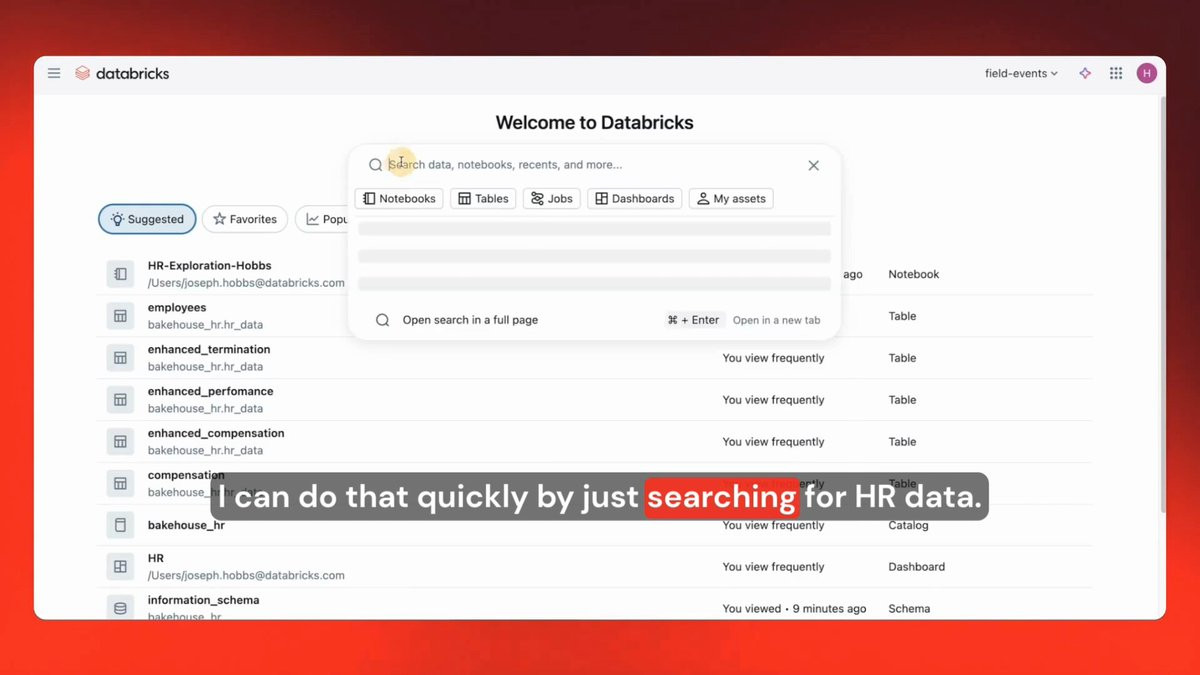The height and width of the screenshot is (675, 1200).
Task: Filter search by Tables
Action: pyautogui.click(x=483, y=198)
